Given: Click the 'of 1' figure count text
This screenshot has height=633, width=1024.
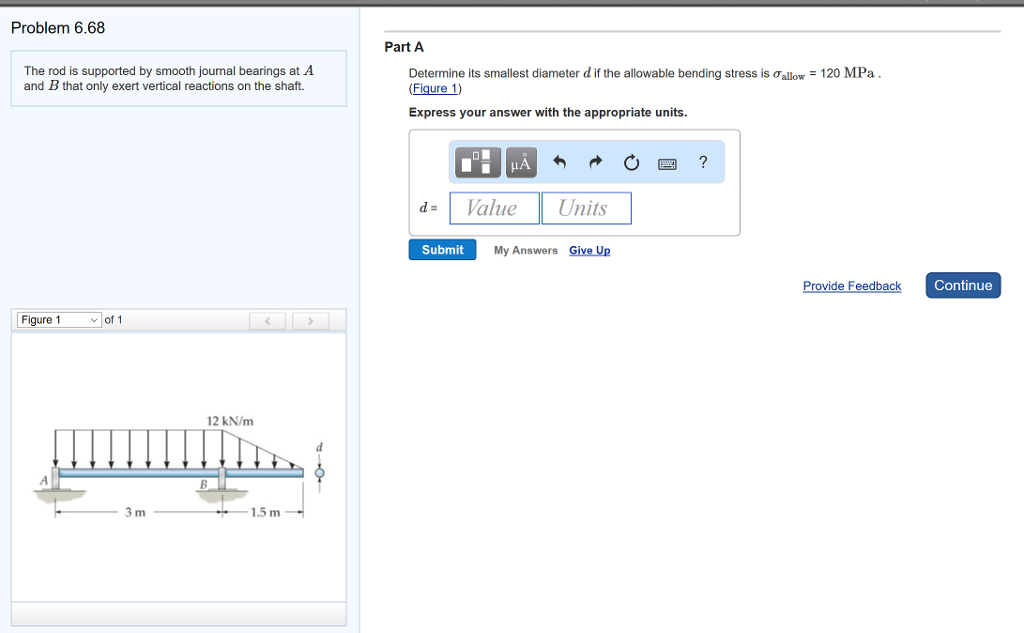Looking at the screenshot, I should [113, 319].
